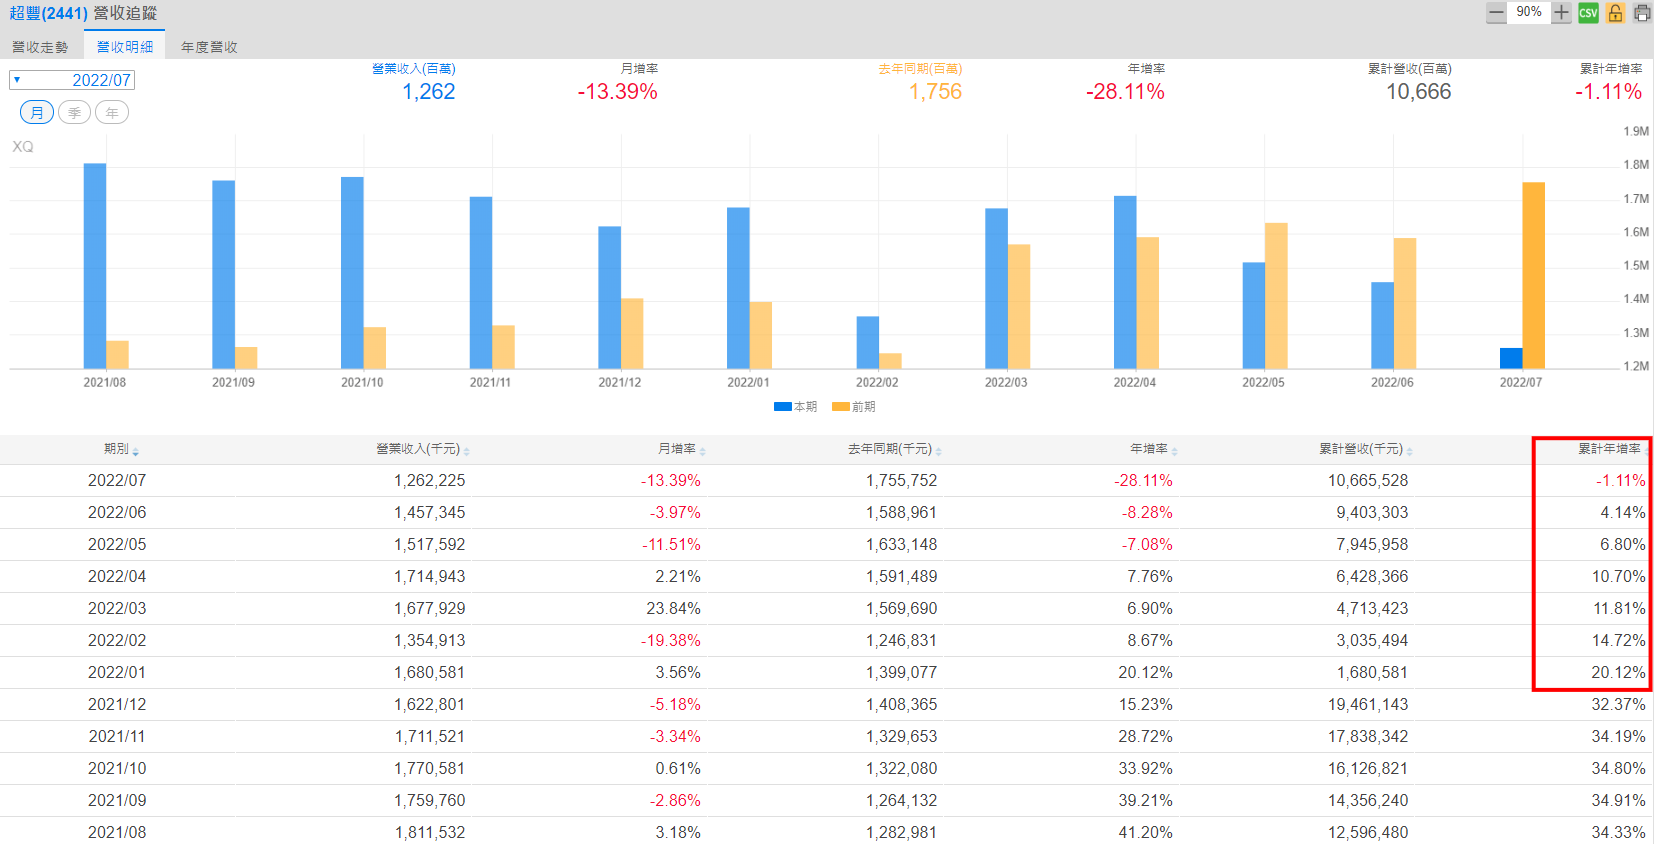Decrease zoom with the minus button
Viewport: 1654px width, 844px height.
pos(1496,13)
